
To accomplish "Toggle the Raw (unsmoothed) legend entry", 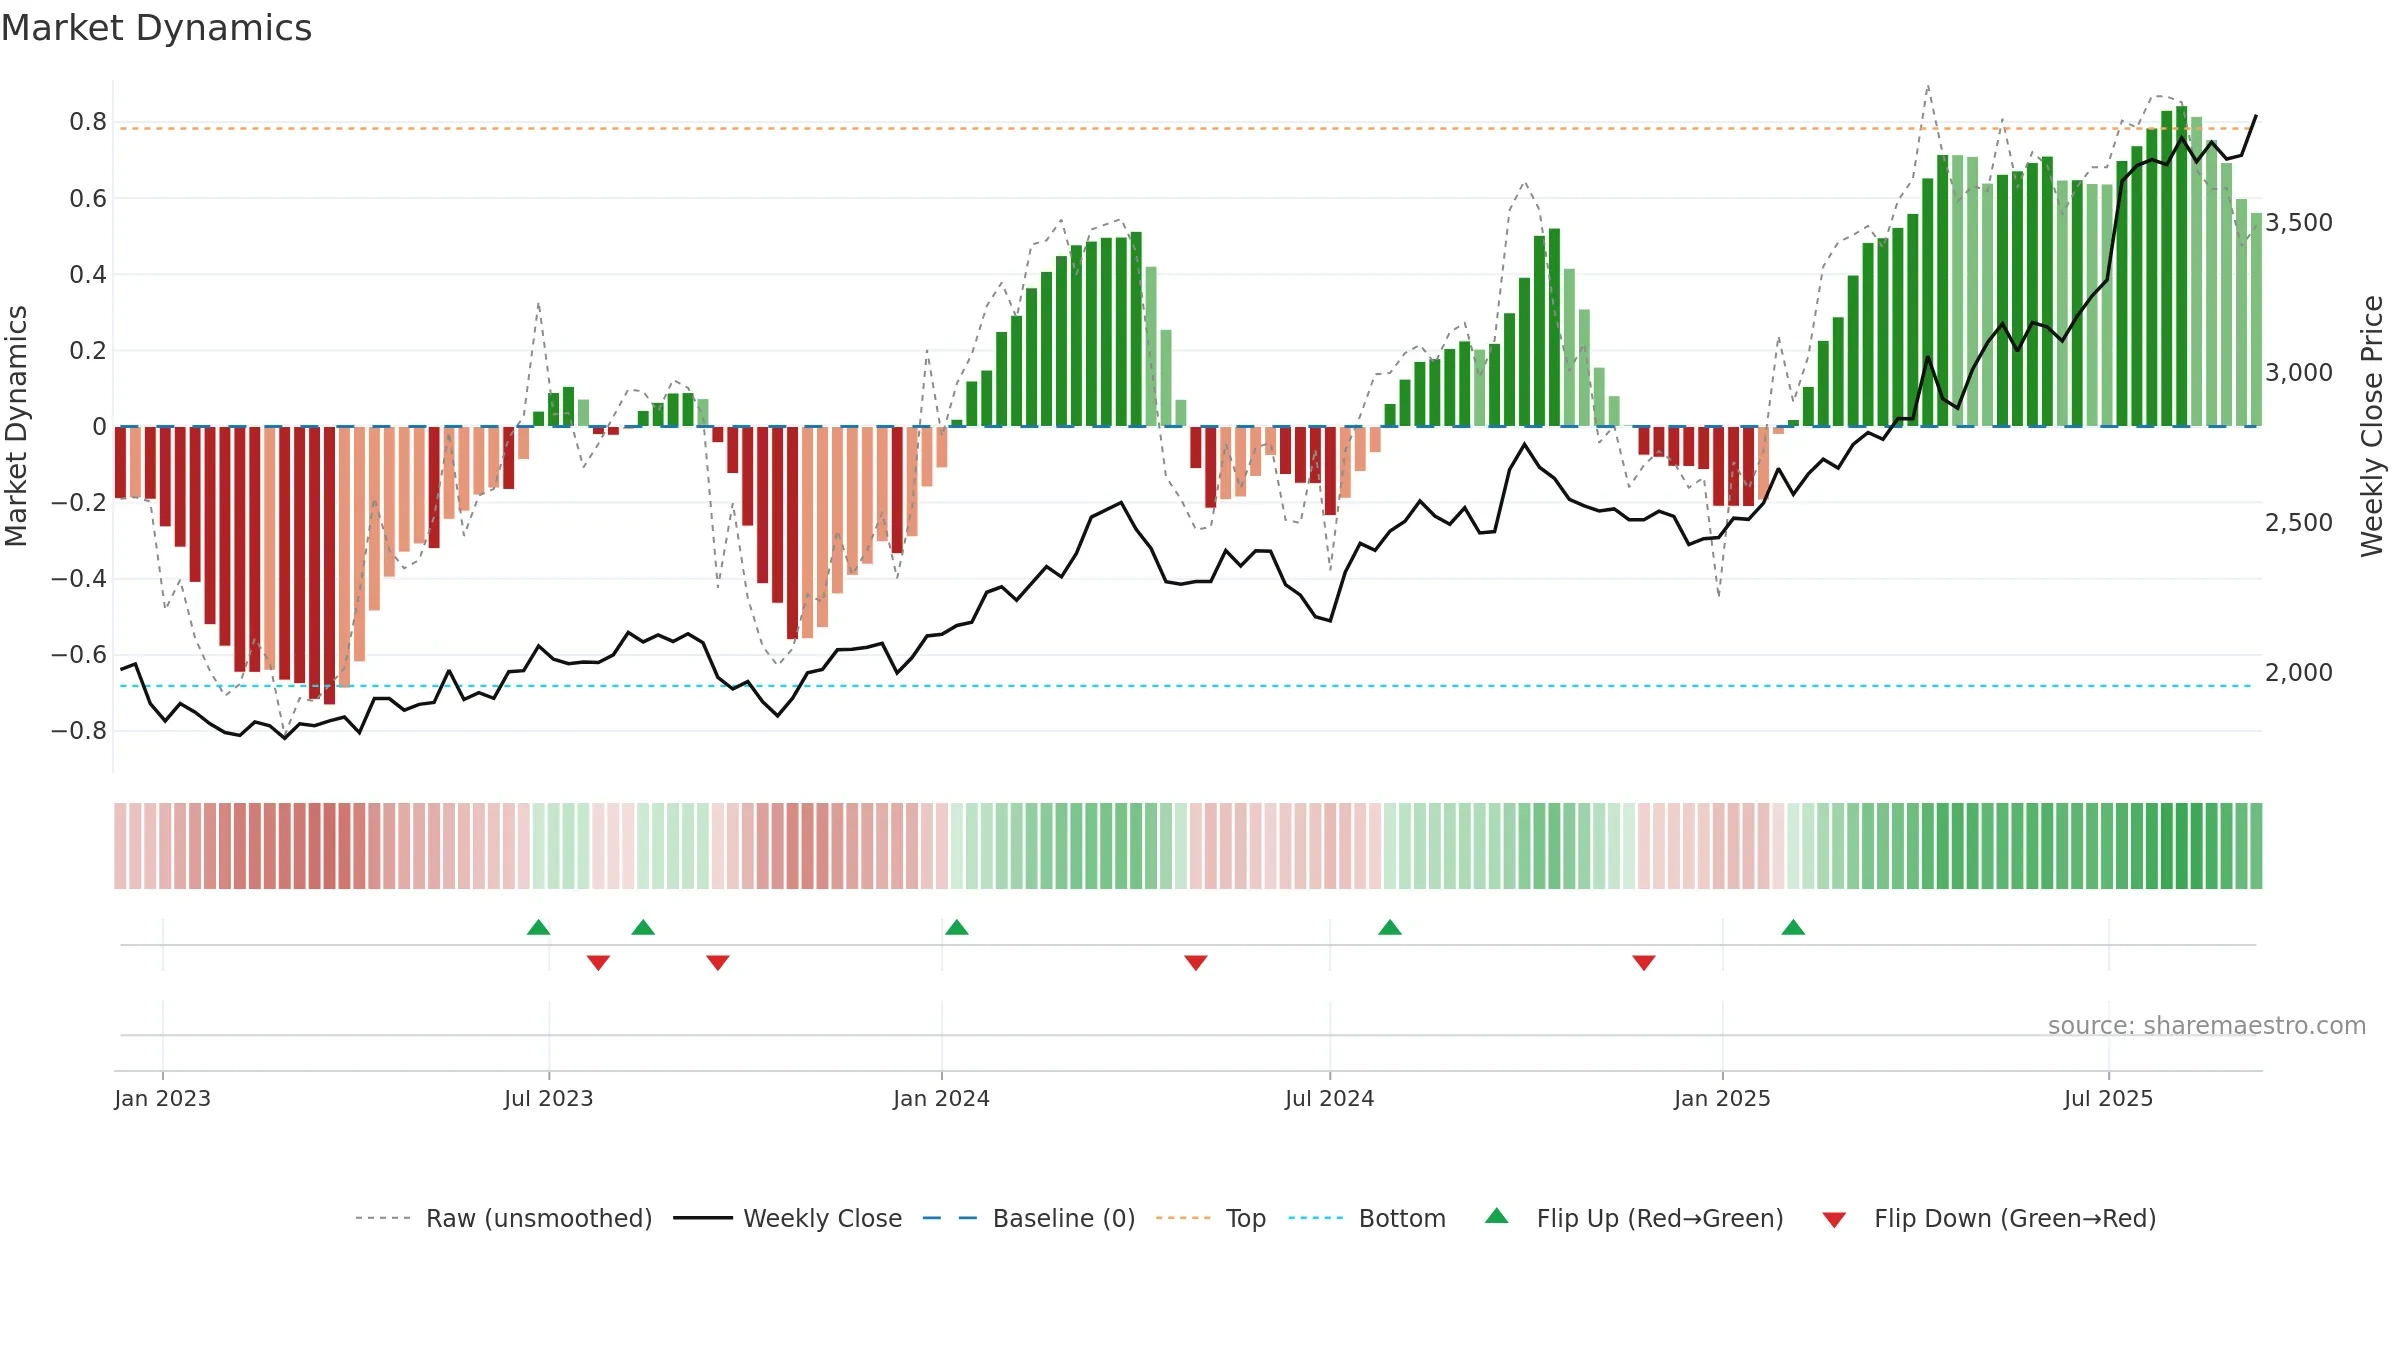I will tap(503, 1218).
